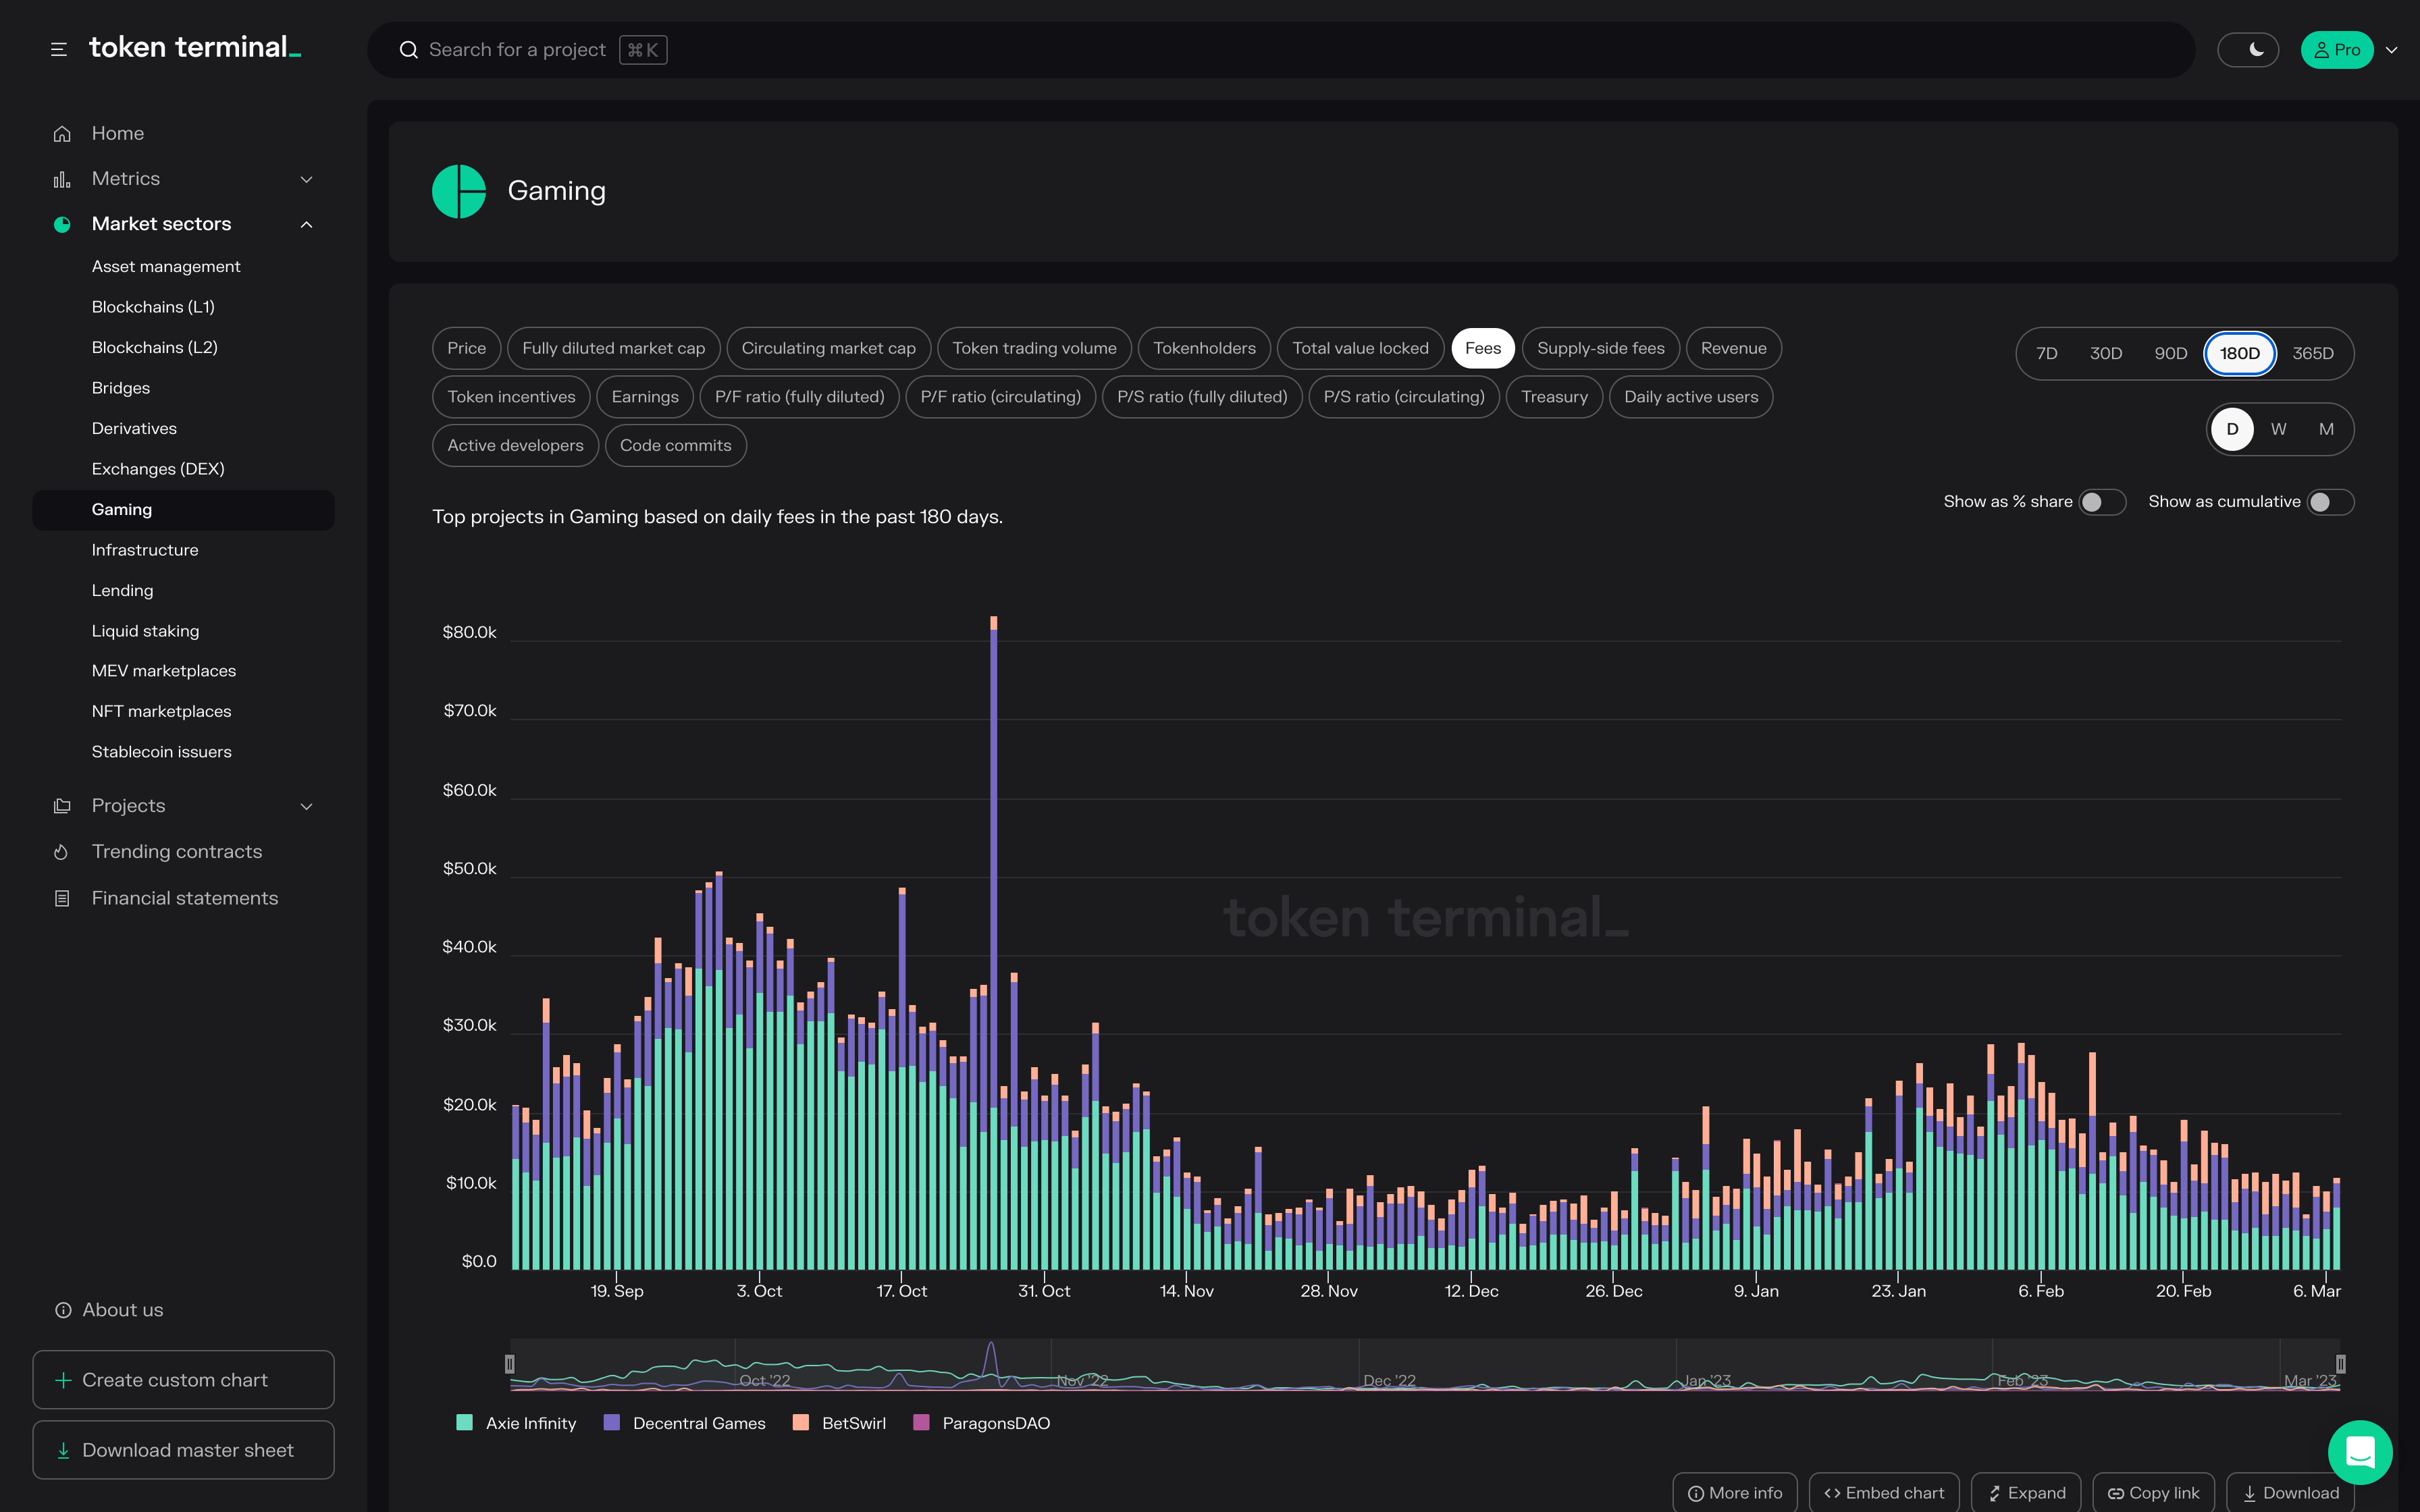Click the Financial statements document icon
This screenshot has width=2420, height=1512.
tap(62, 898)
